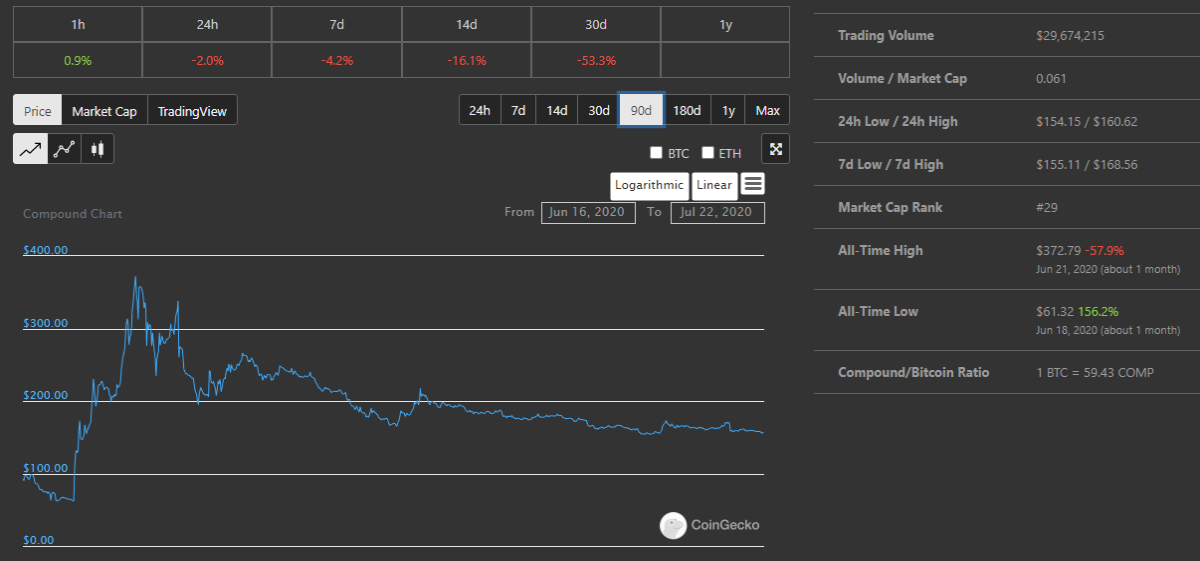The height and width of the screenshot is (561, 1200).
Task: Edit the From date field Jun 16, 2020
Action: click(x=588, y=212)
